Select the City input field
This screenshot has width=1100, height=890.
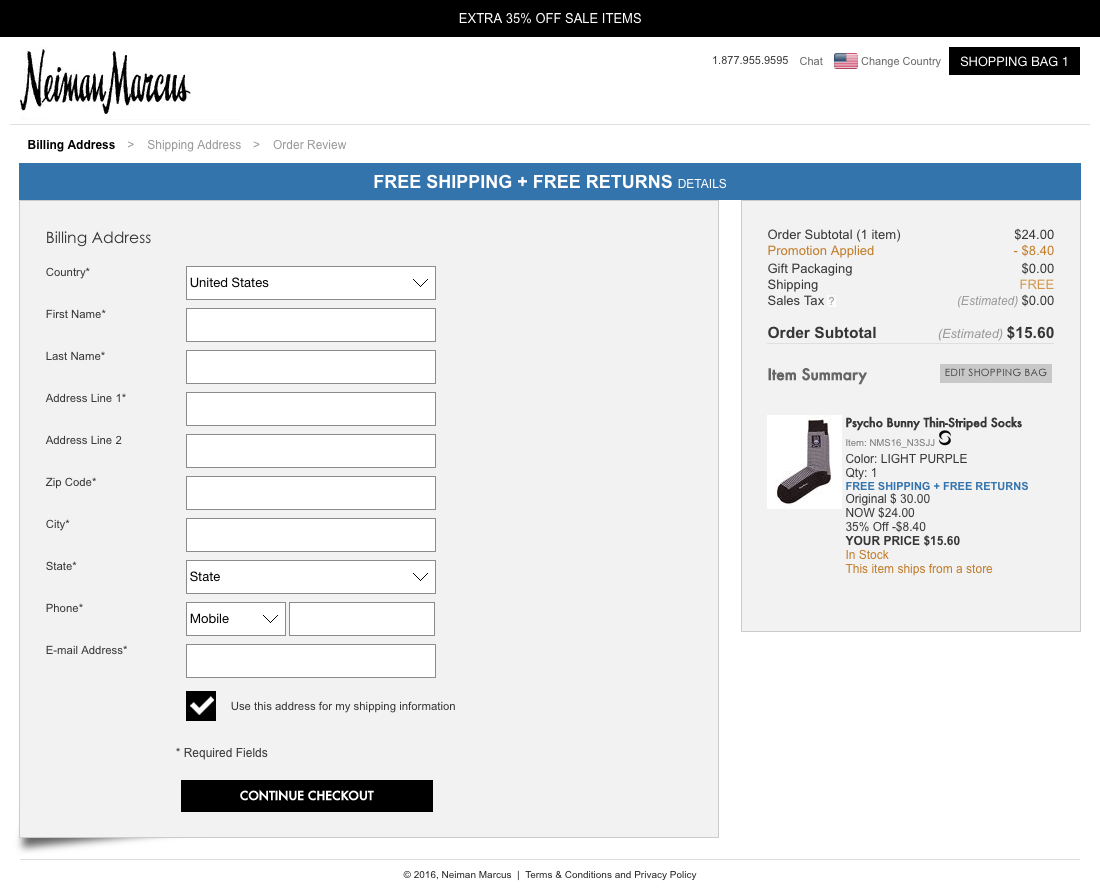click(x=311, y=535)
